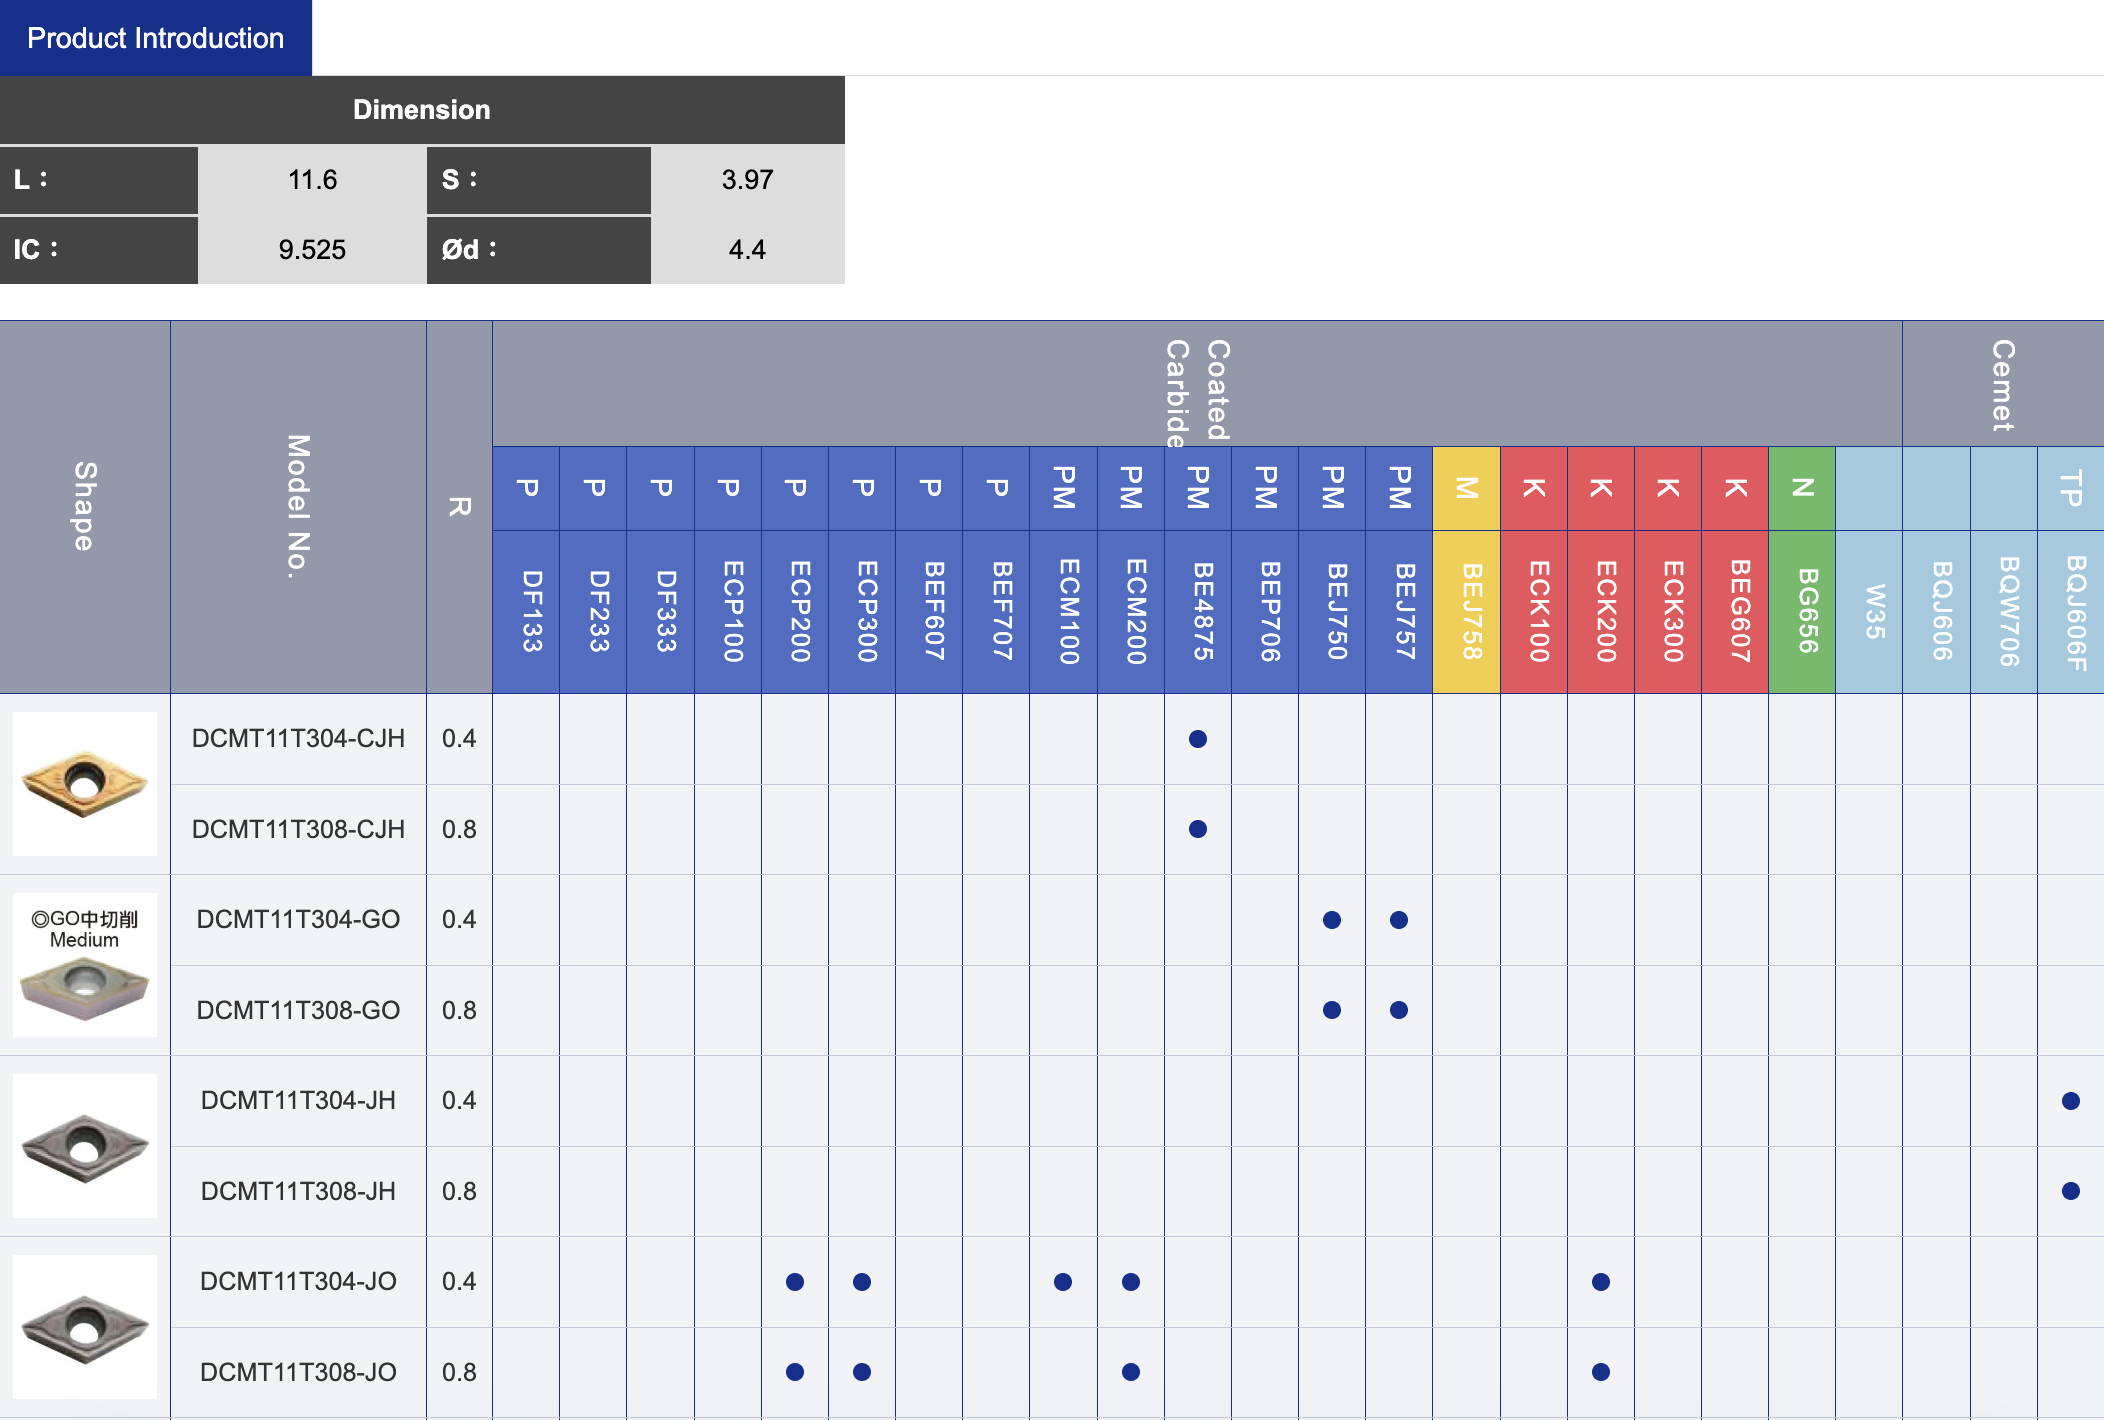Image resolution: width=2104 pixels, height=1420 pixels.
Task: Select model DCMT11T308-JH
Action: (x=298, y=1191)
